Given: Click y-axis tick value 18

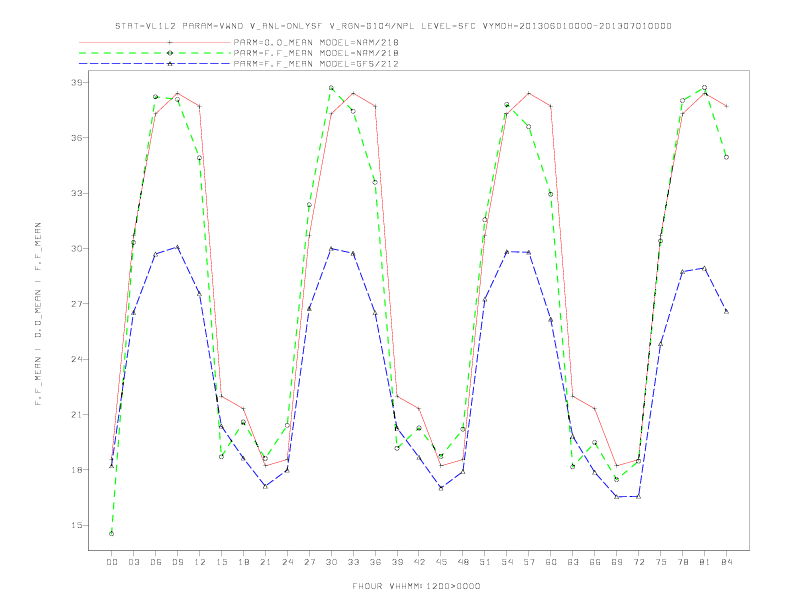Looking at the screenshot, I should pos(77,470).
